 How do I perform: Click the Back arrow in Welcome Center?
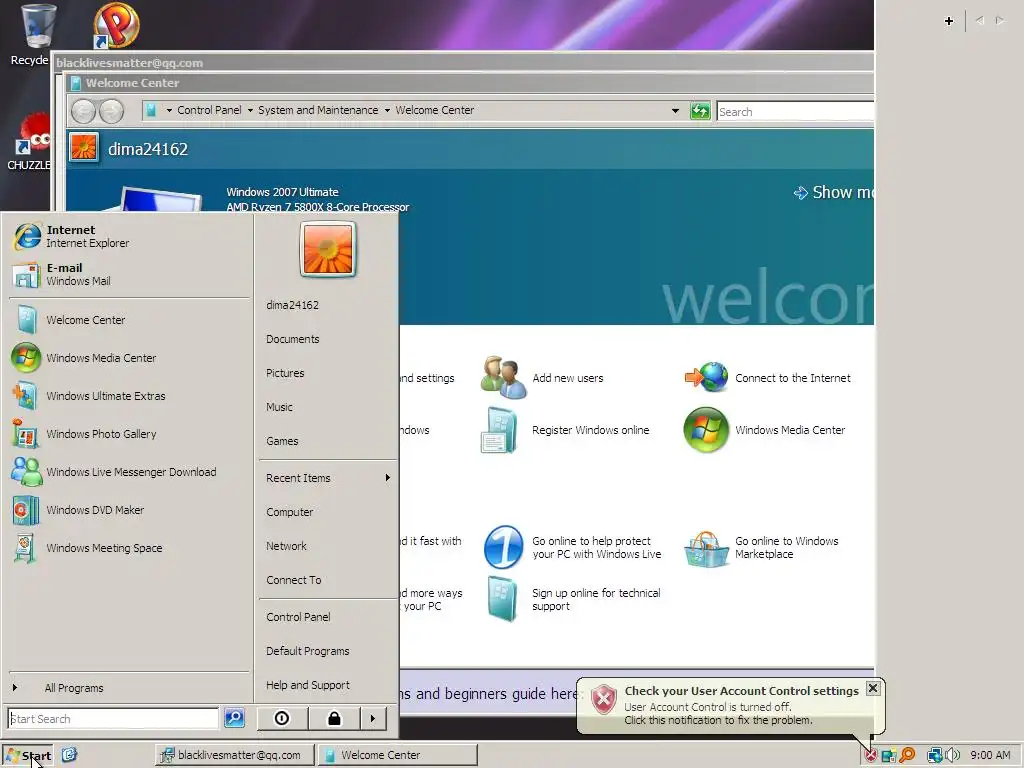[x=84, y=111]
